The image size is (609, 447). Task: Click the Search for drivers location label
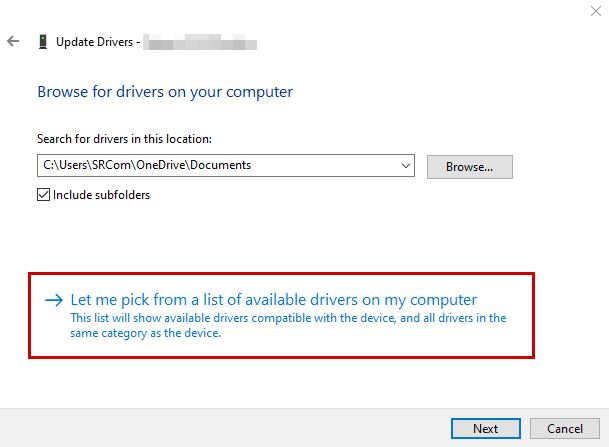[124, 139]
